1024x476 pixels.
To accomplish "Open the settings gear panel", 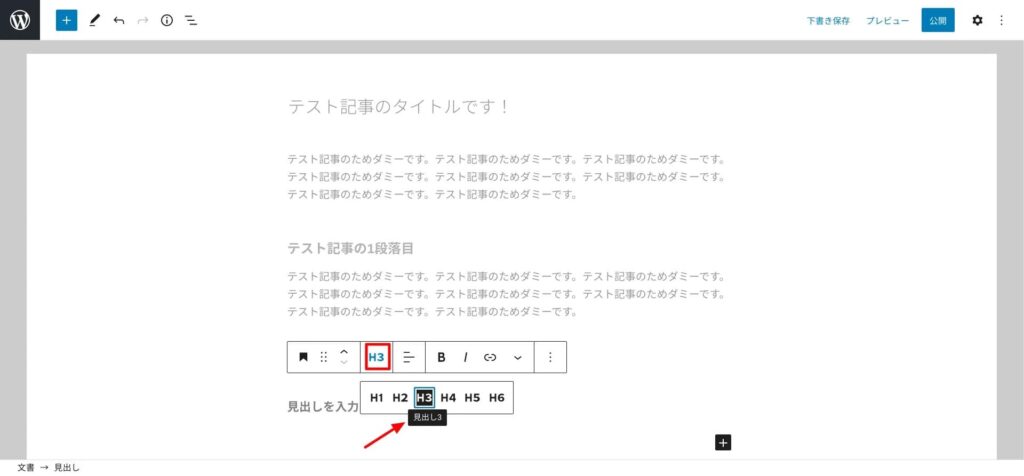I will pos(977,20).
